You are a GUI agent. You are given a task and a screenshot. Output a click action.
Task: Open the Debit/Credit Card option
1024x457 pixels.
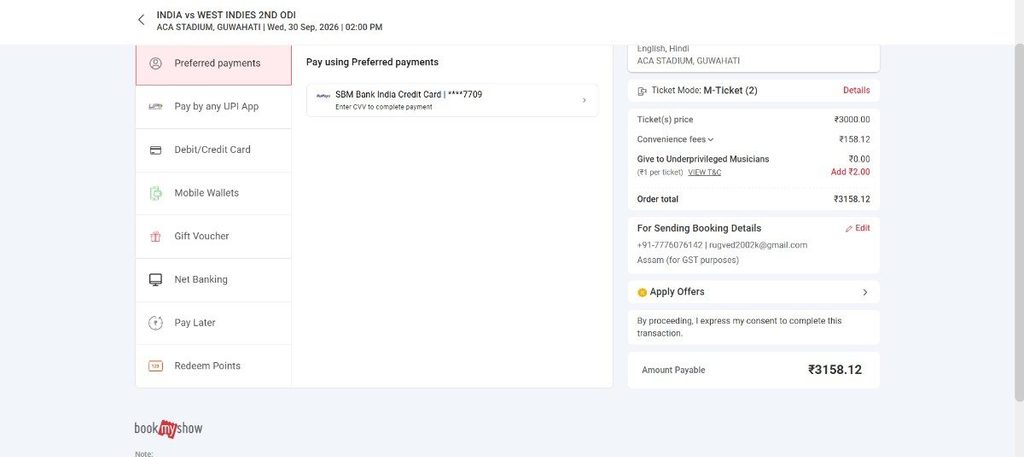pyautogui.click(x=214, y=150)
